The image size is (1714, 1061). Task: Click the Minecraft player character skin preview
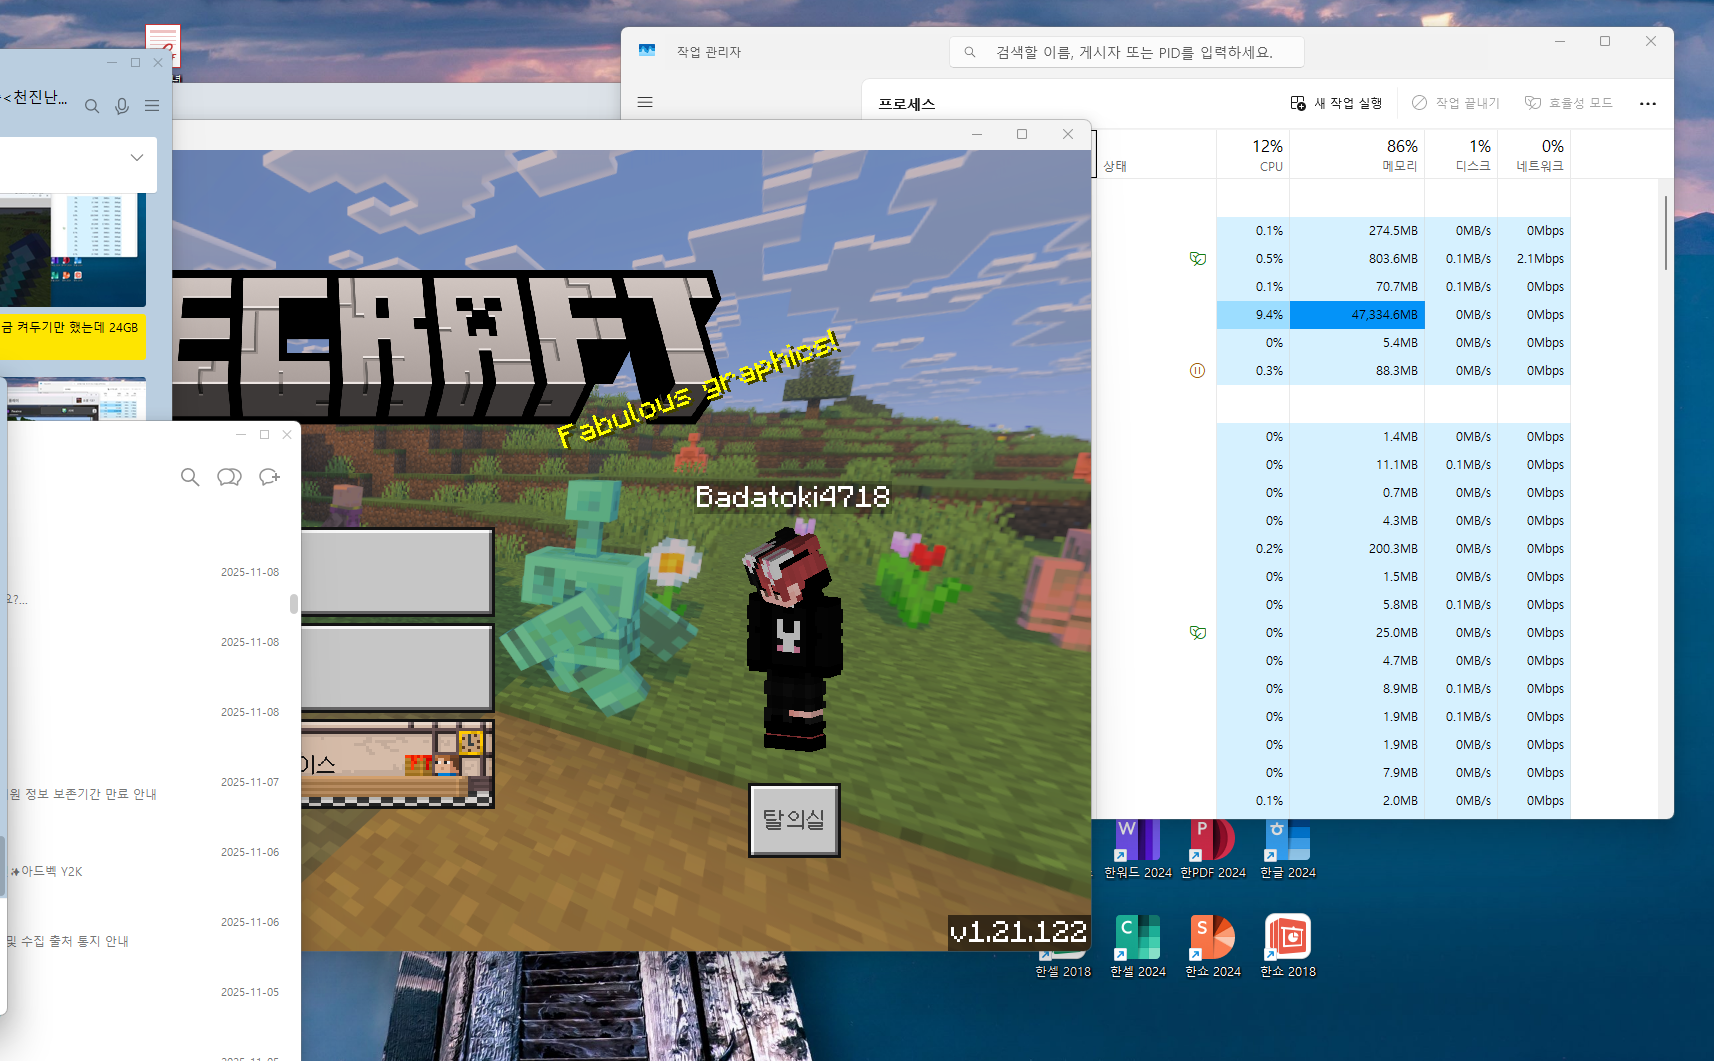(x=793, y=640)
